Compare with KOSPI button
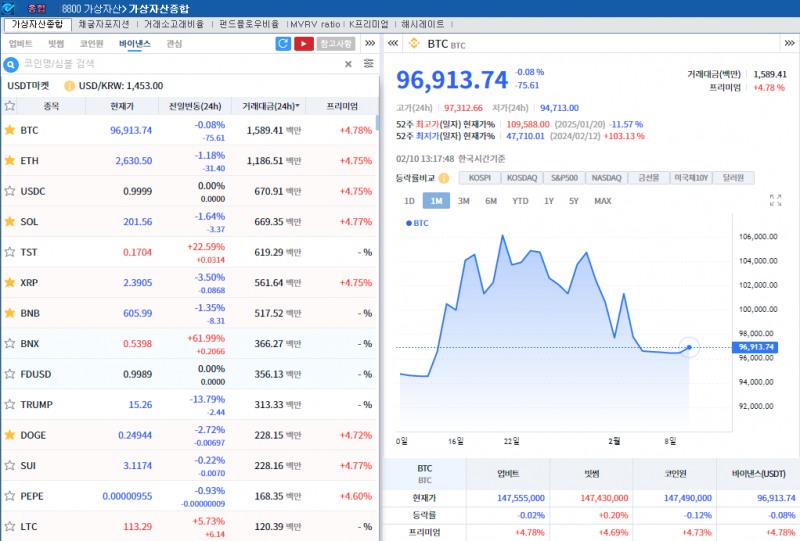 480,178
